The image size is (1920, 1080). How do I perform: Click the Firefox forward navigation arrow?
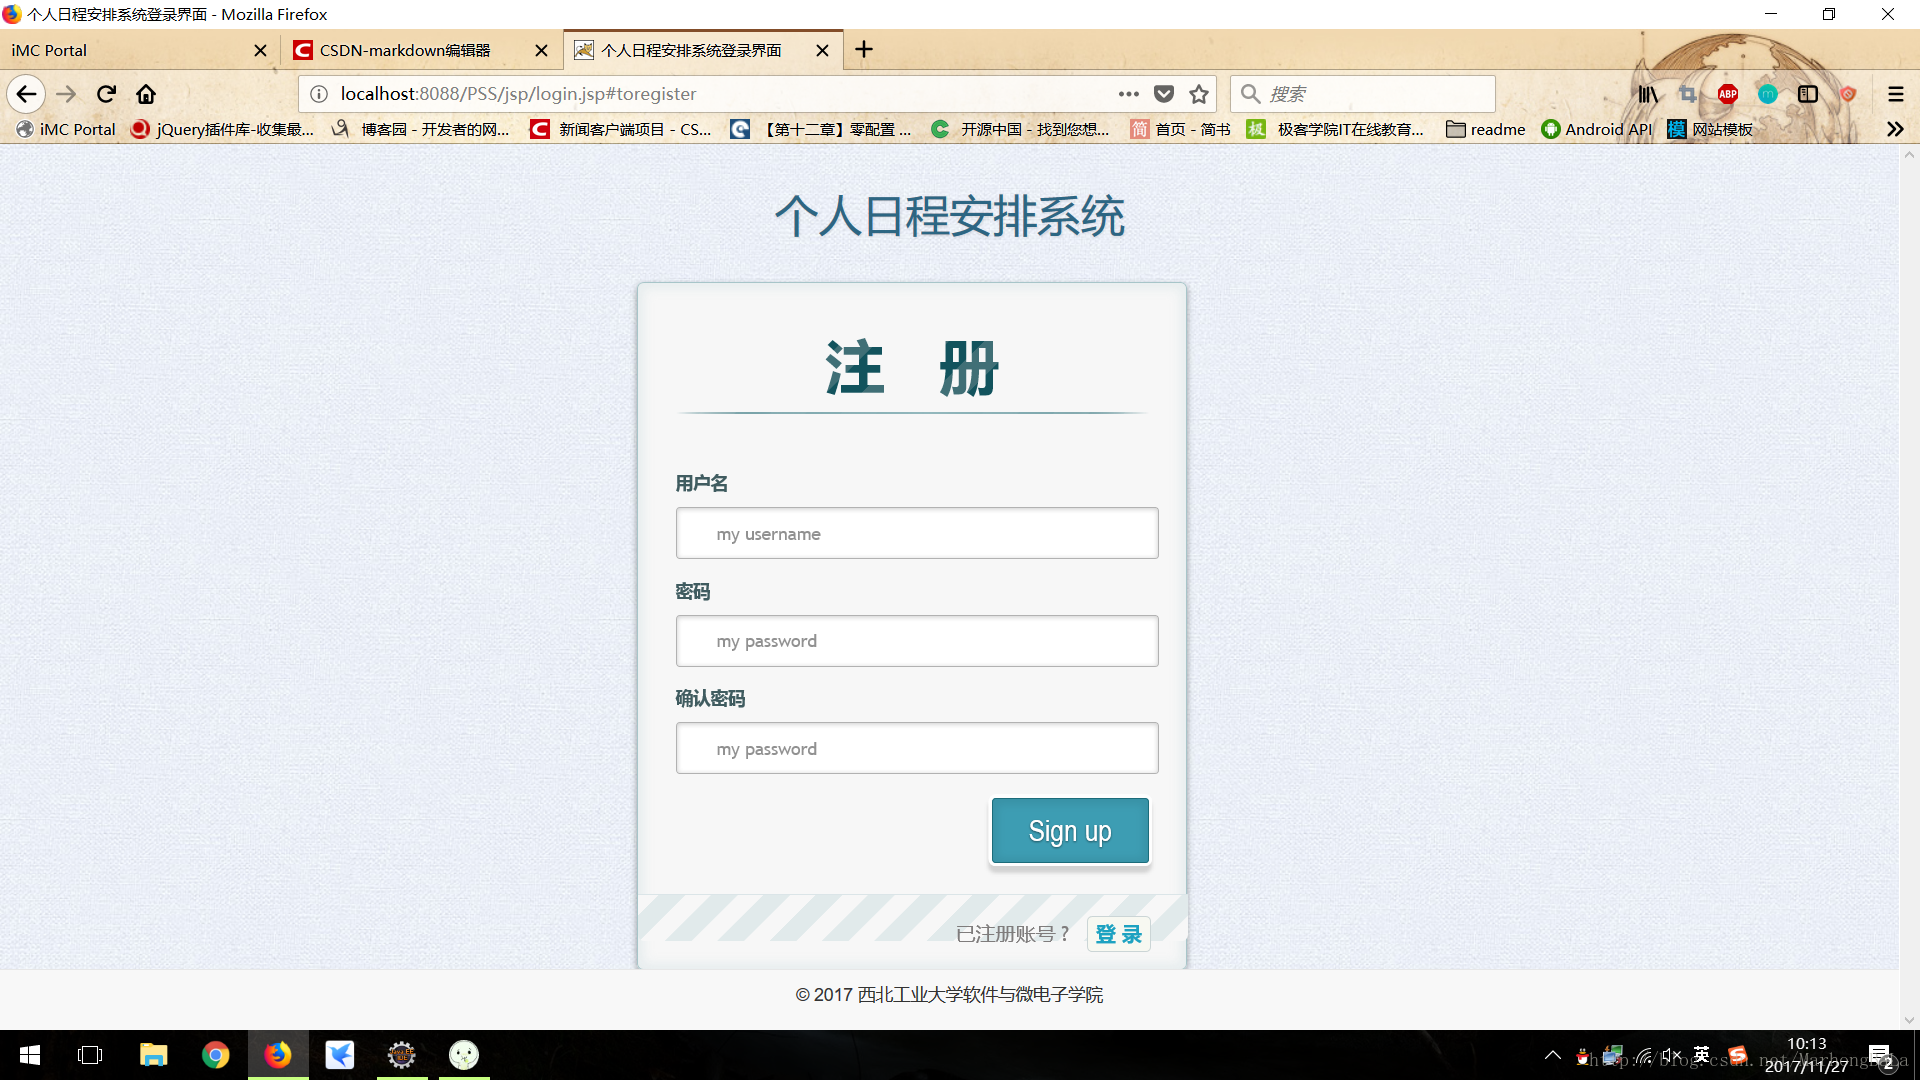click(x=66, y=94)
